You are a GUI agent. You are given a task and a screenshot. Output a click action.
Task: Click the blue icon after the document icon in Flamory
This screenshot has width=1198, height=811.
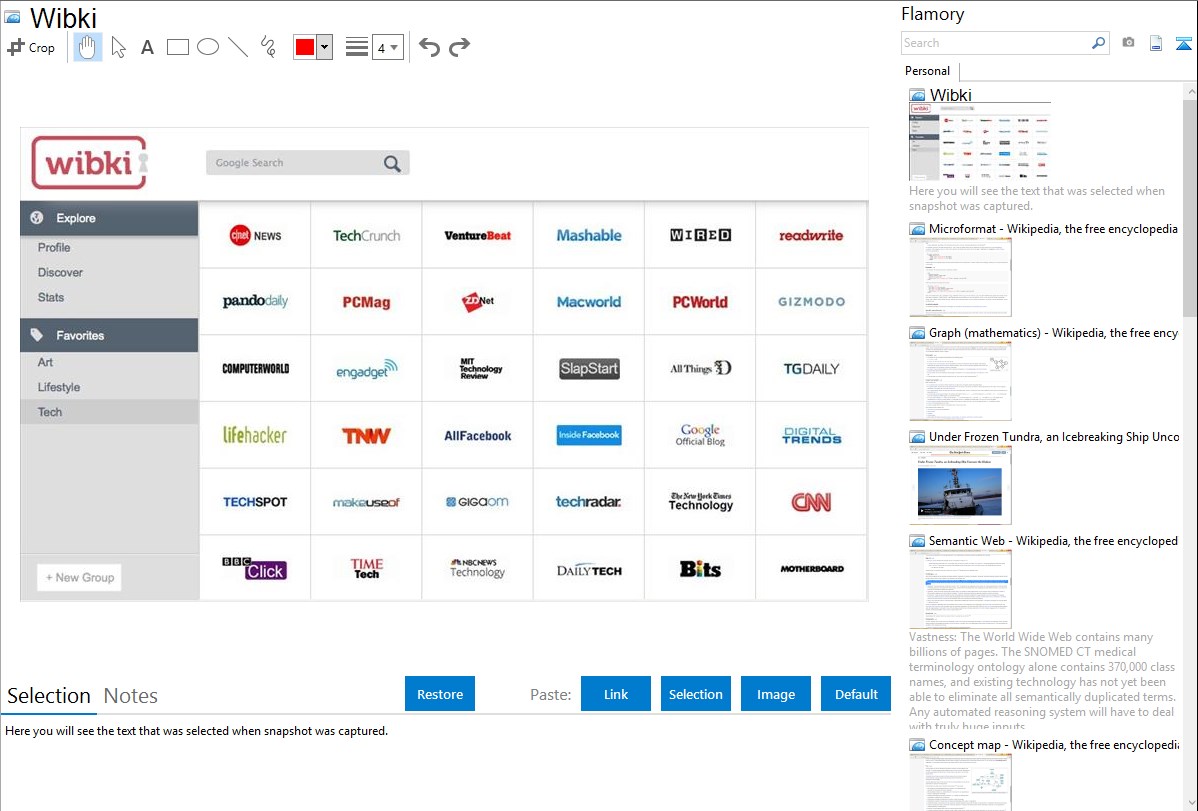pos(1183,44)
